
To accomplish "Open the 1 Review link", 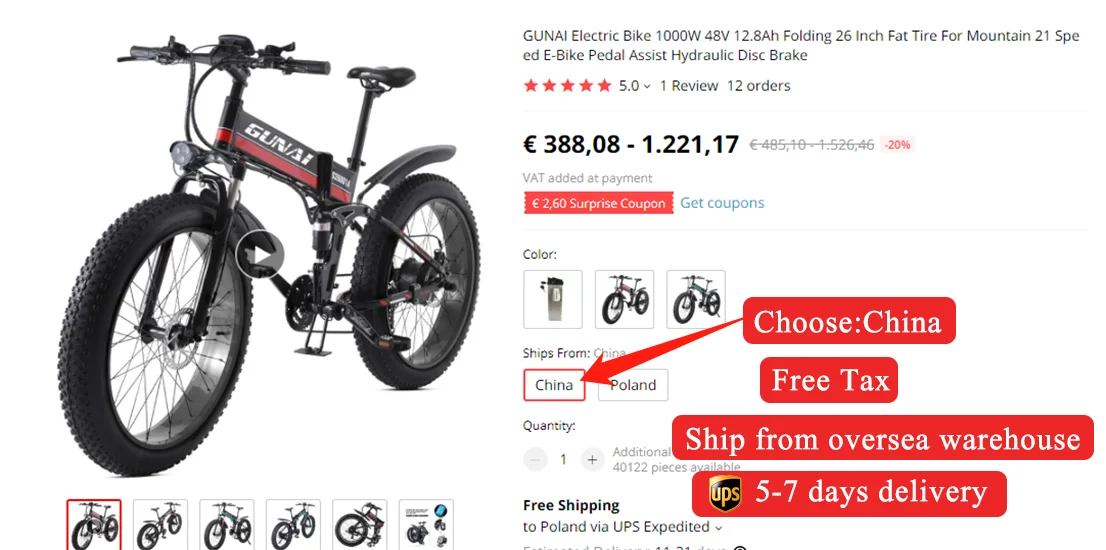I will [x=688, y=86].
